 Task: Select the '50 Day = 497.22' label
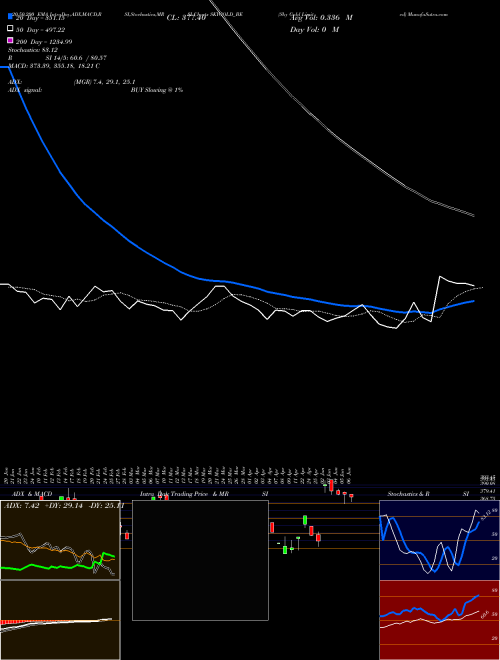click(40, 30)
